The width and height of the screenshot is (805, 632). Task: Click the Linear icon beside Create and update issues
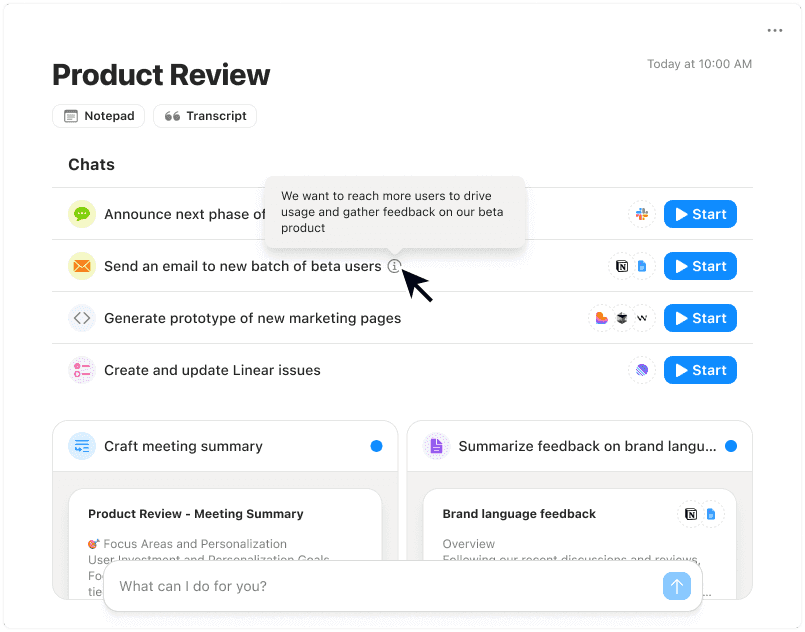point(641,369)
